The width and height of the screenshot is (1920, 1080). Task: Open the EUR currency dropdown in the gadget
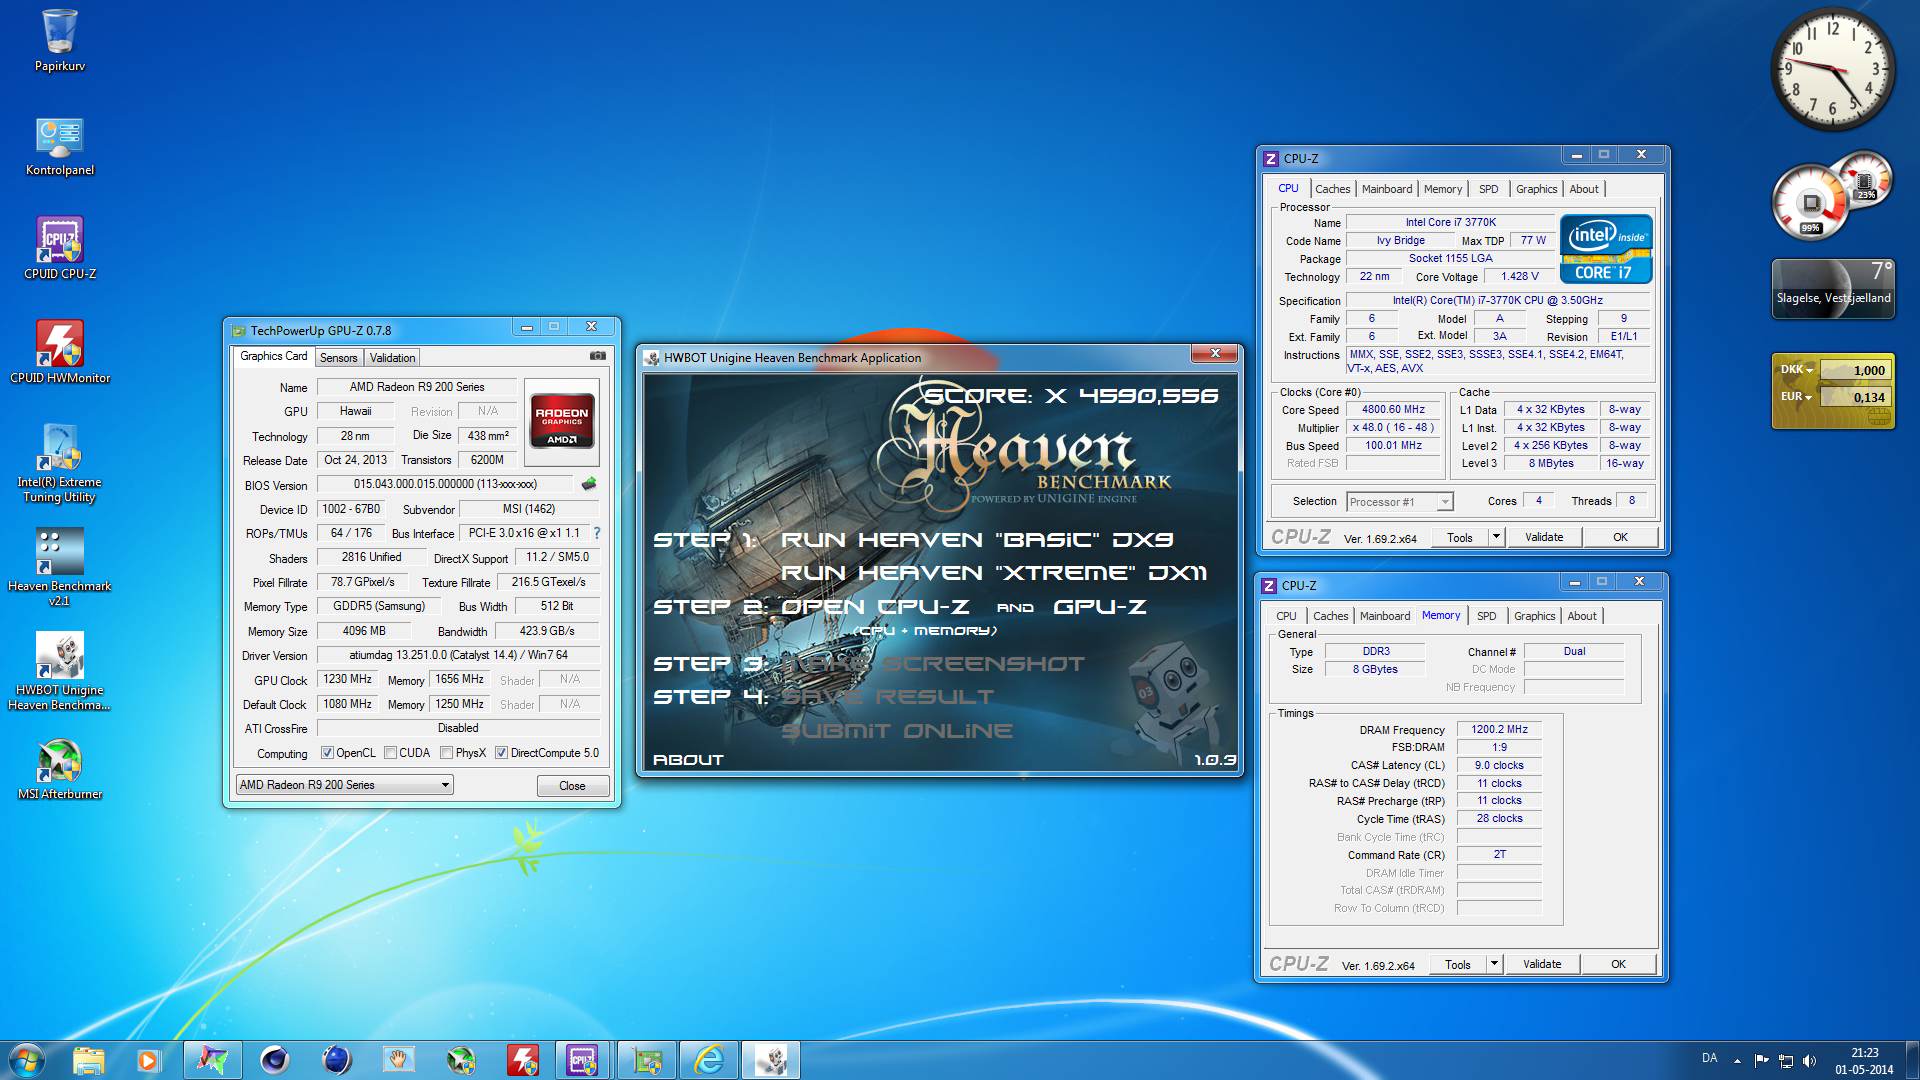pyautogui.click(x=1797, y=397)
